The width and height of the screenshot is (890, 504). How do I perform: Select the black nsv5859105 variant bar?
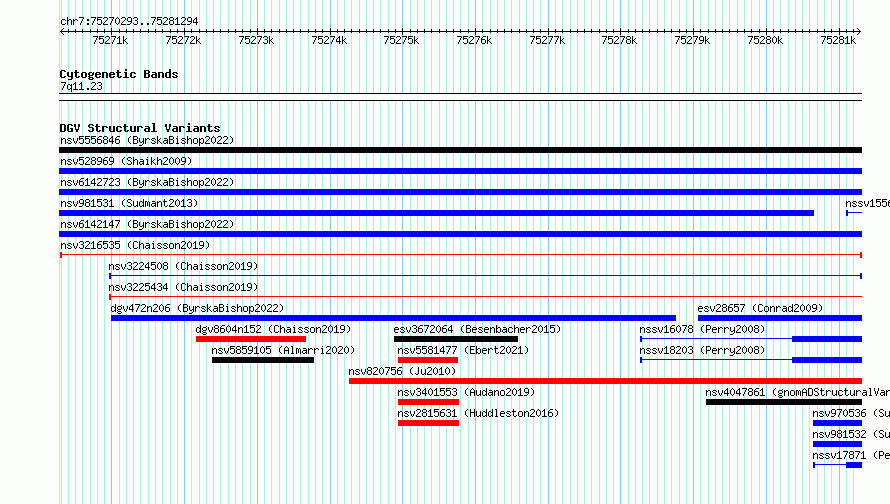(x=263, y=360)
